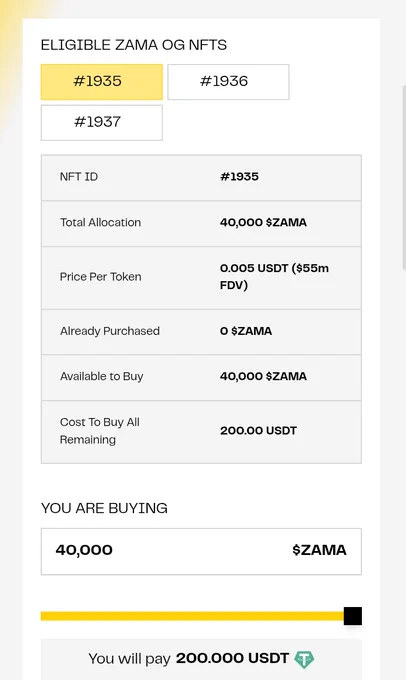This screenshot has width=406, height=680.
Task: Click the You will pay 200.000 USDT summary
Action: (201, 659)
